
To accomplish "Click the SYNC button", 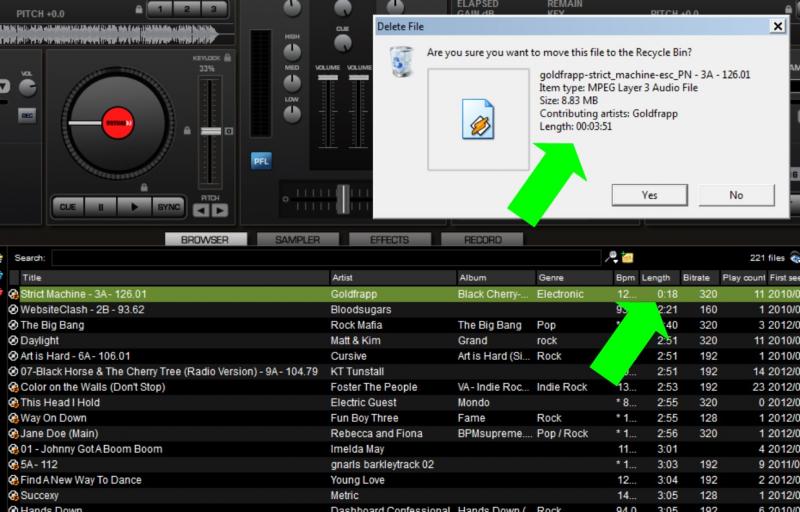I will [168, 207].
